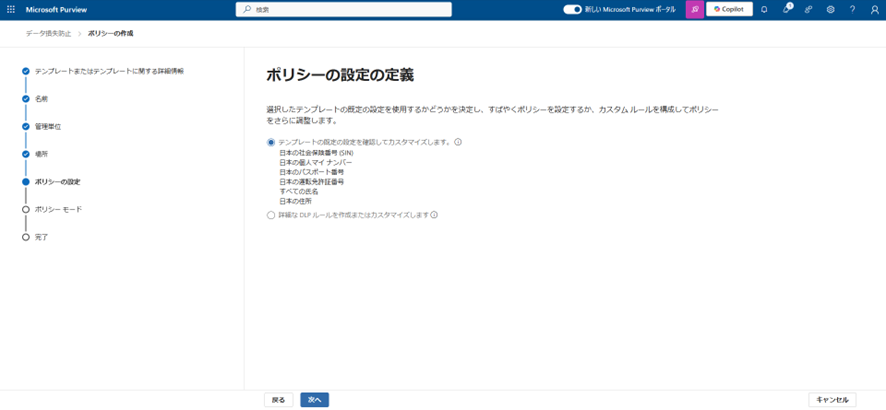This screenshot has width=886, height=410.
Task: Go to the 名前 wizard step
Action: (x=41, y=99)
